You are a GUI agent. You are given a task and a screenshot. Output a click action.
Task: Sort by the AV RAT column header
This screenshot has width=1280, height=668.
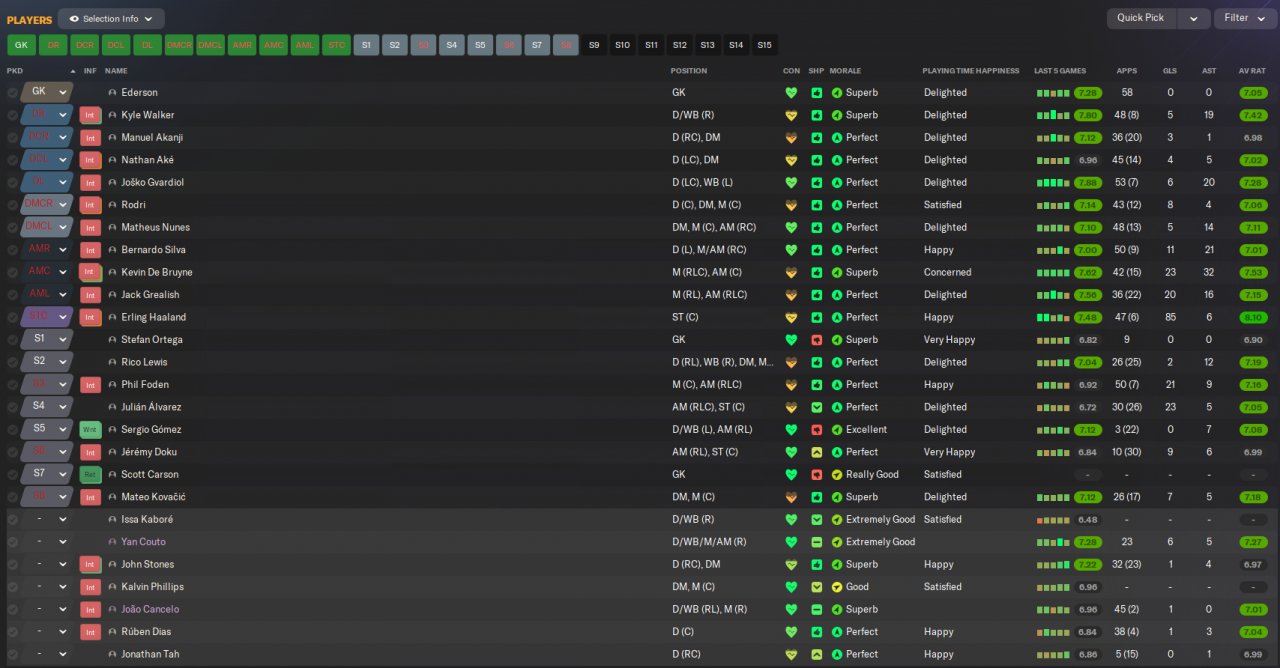1252,71
